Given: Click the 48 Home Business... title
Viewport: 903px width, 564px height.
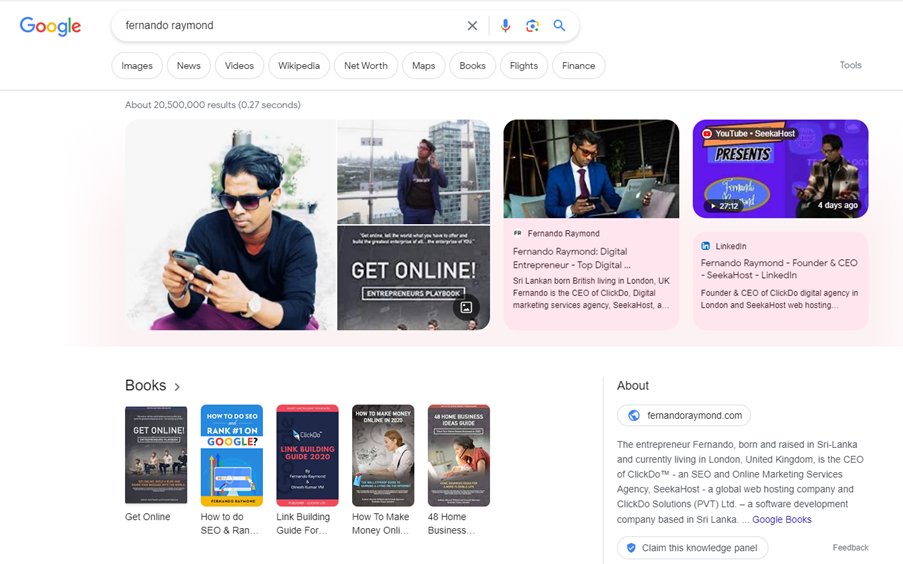Looking at the screenshot, I should (452, 524).
